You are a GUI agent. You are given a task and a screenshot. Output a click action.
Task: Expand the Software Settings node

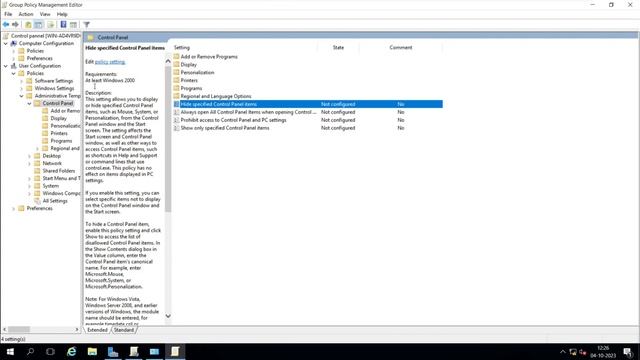tap(22, 81)
